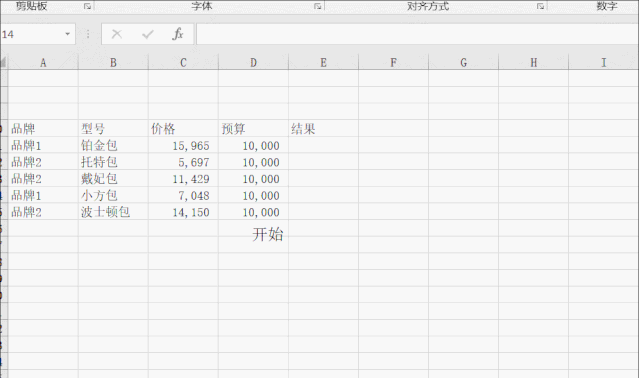Image resolution: width=639 pixels, height=378 pixels.
Task: Click the 结果 header cell
Action: (324, 129)
